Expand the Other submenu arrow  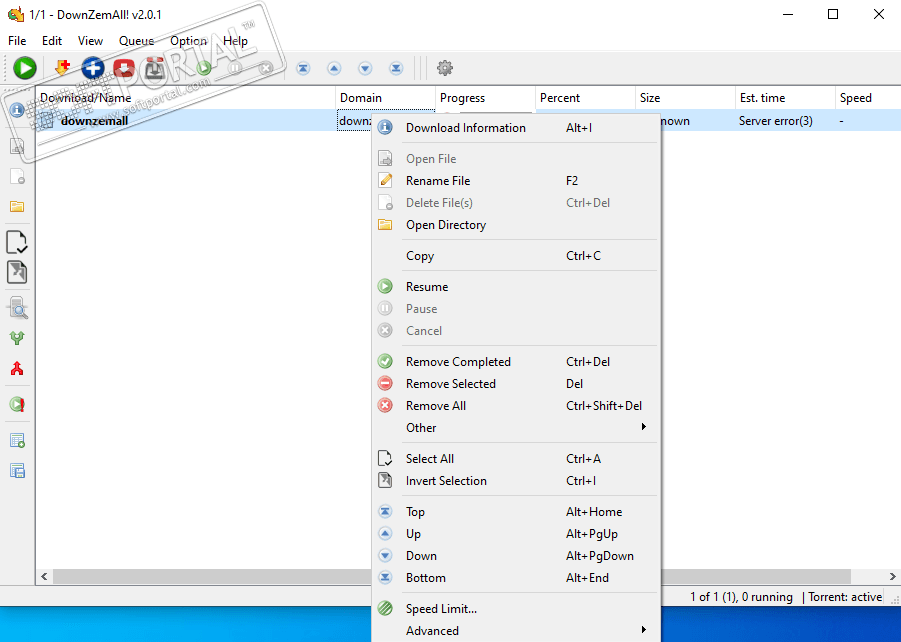point(644,426)
